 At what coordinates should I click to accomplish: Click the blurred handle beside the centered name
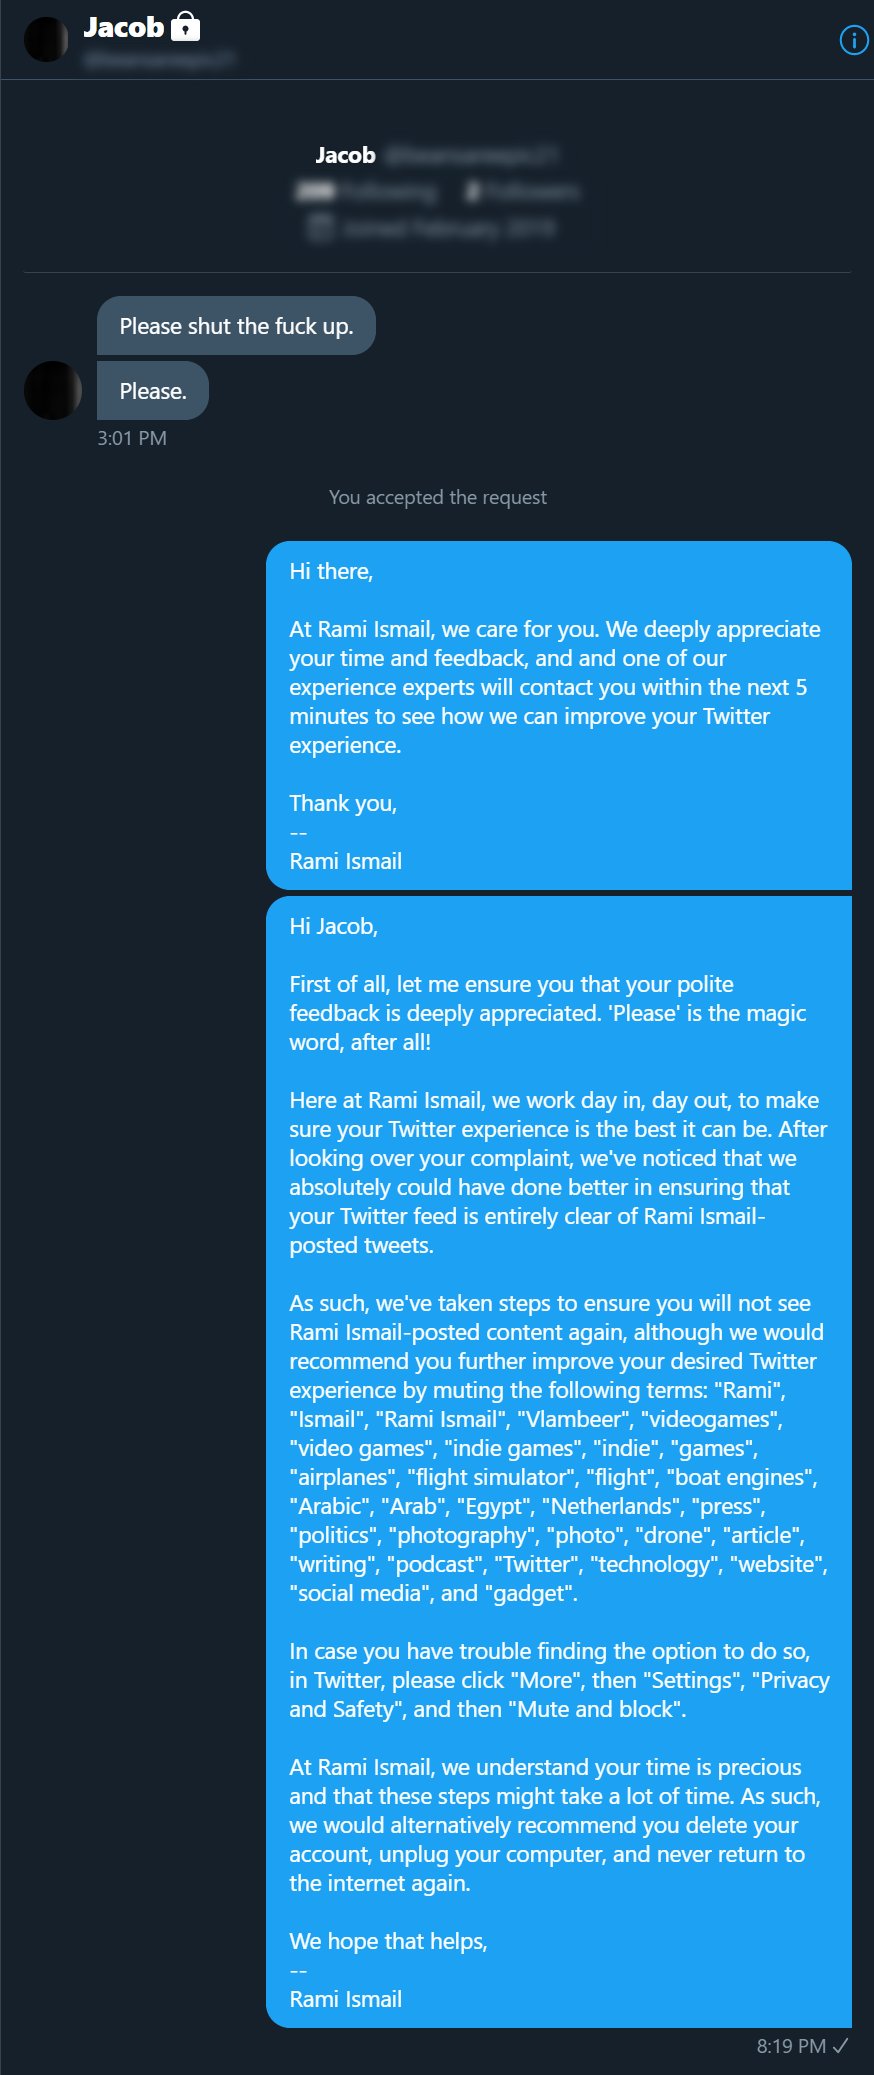471,155
